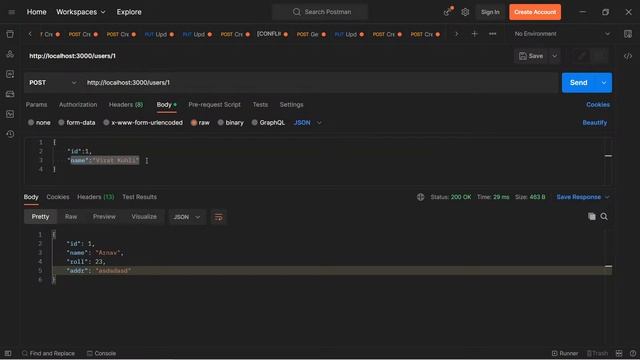The width and height of the screenshot is (640, 360).
Task: Click the network globe icon beside Status
Action: click(420, 197)
